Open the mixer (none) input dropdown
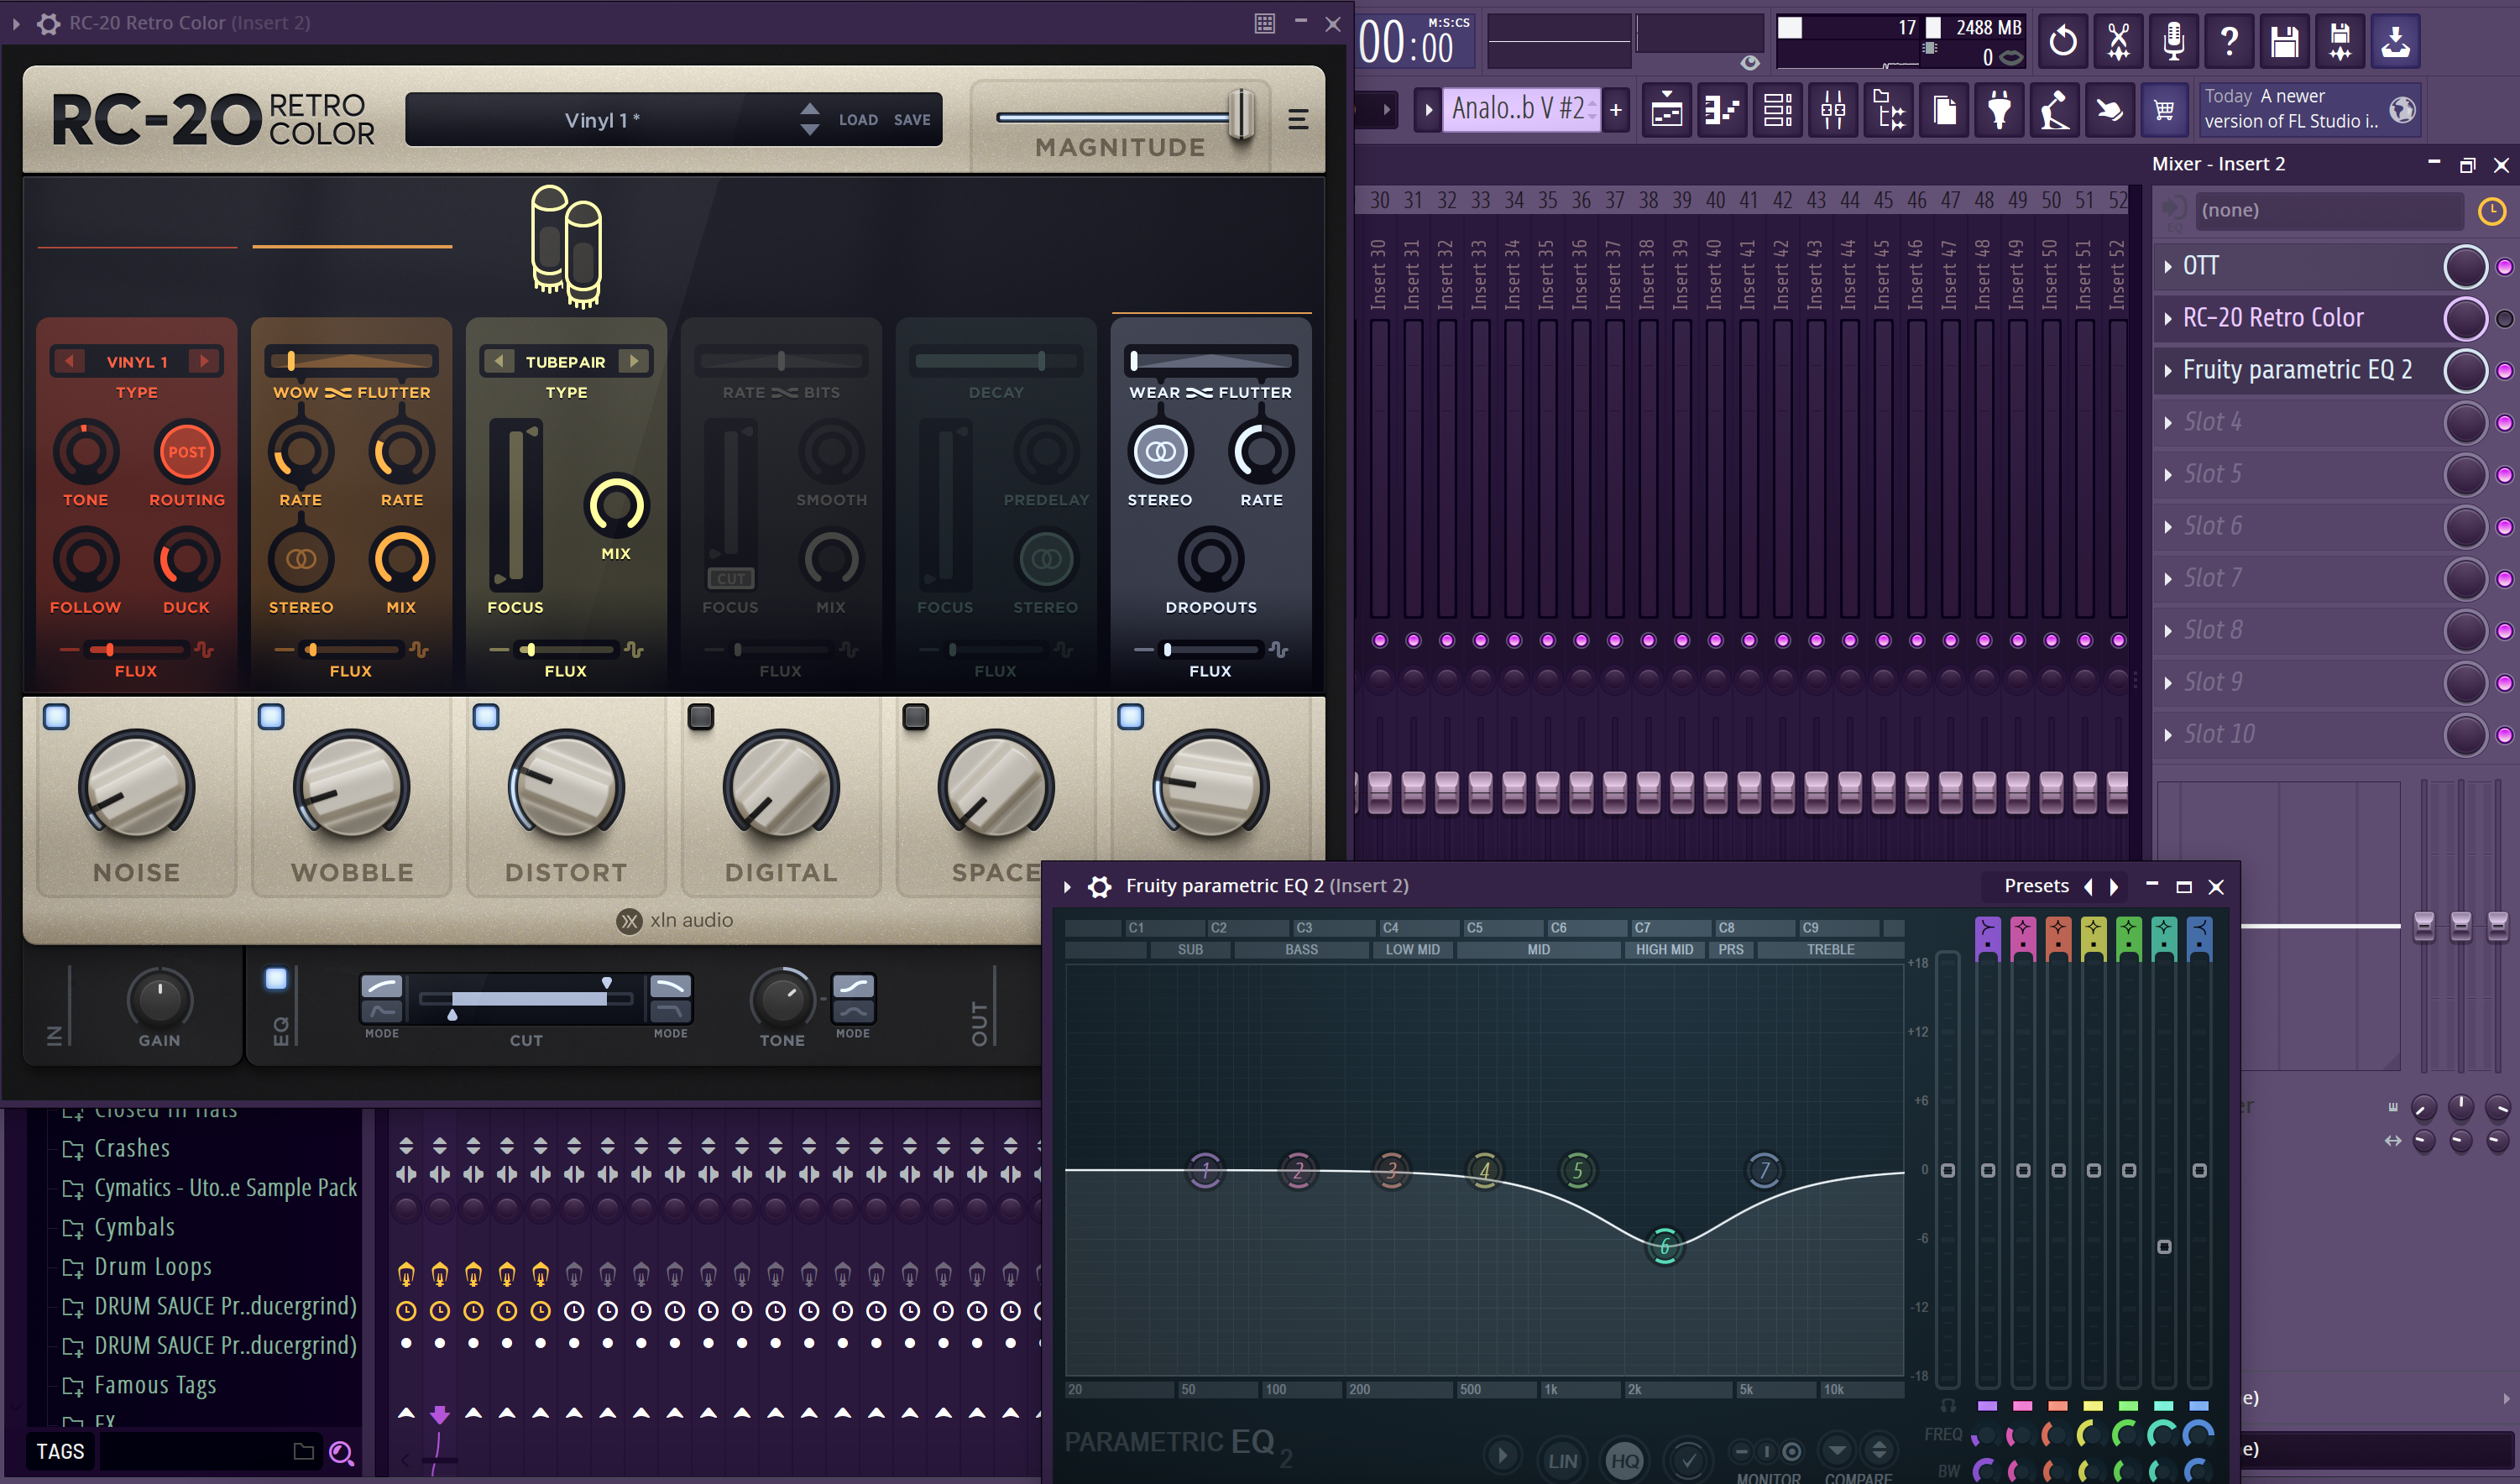This screenshot has width=2520, height=1484. (x=2330, y=211)
